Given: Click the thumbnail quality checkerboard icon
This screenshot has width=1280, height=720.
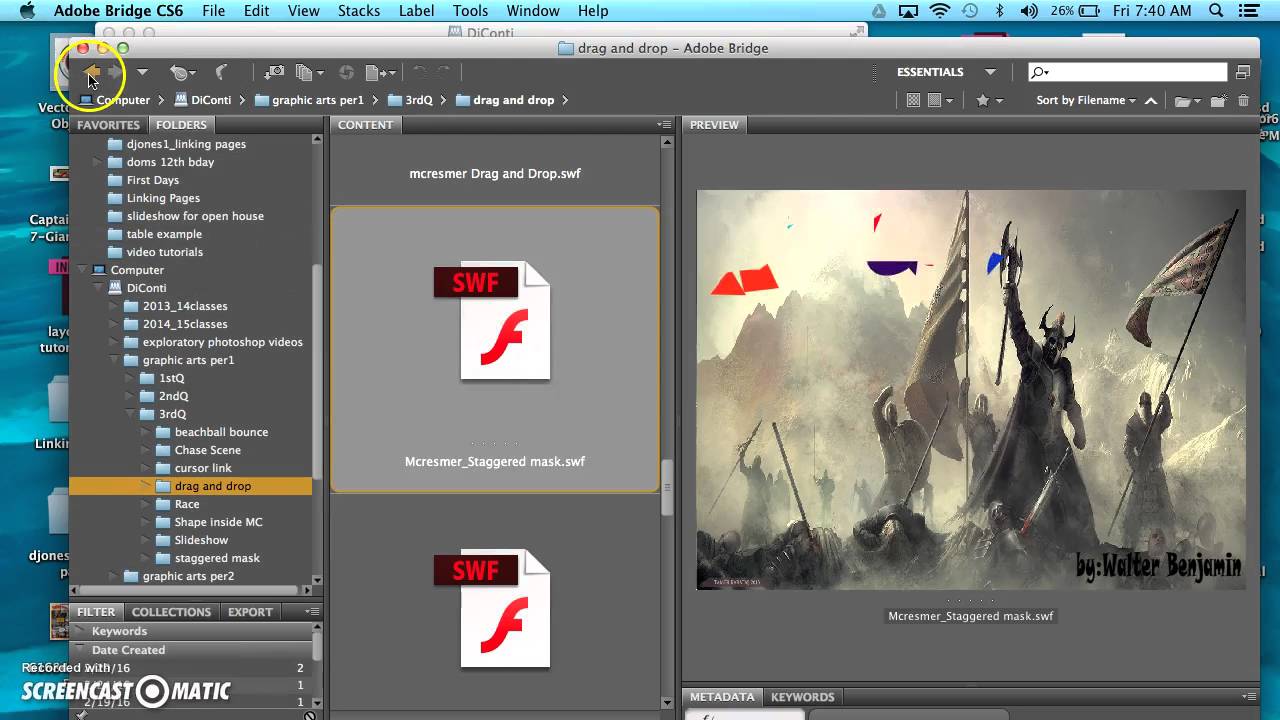Looking at the screenshot, I should (x=913, y=100).
